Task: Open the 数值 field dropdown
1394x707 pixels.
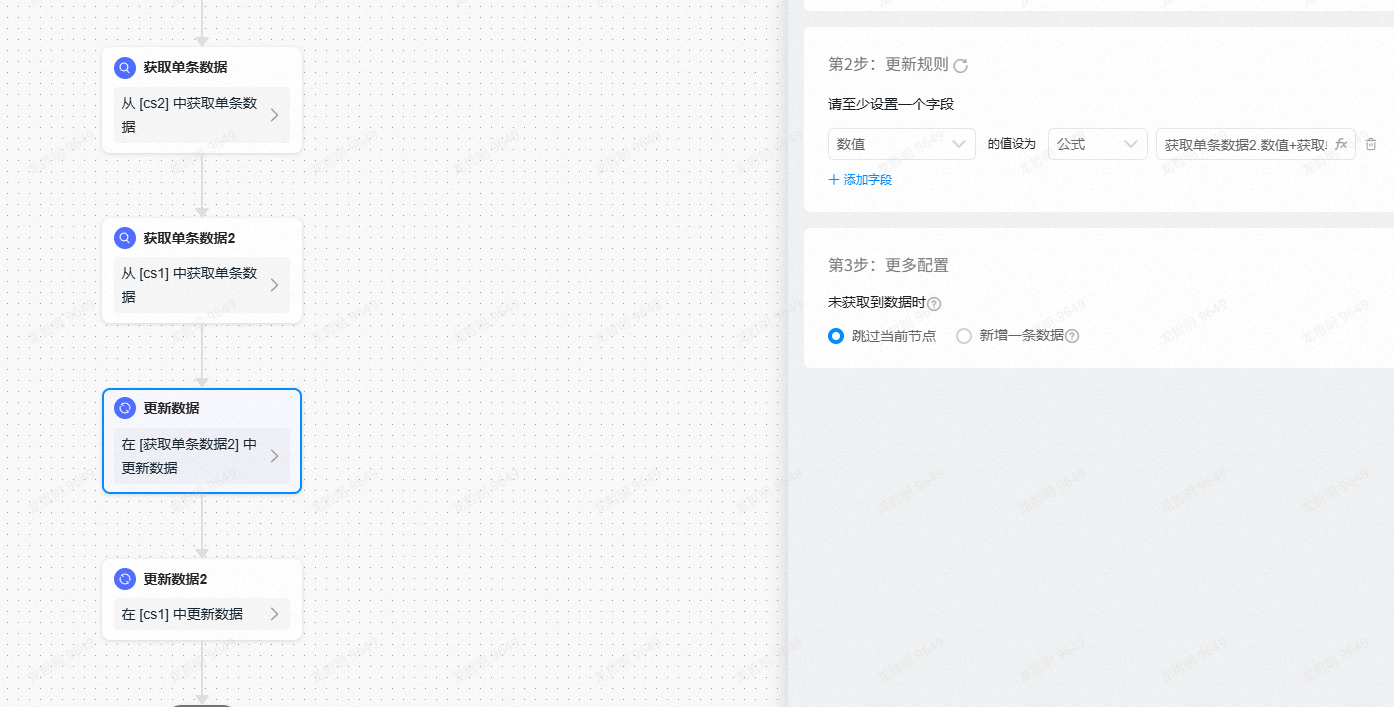Action: [x=902, y=144]
